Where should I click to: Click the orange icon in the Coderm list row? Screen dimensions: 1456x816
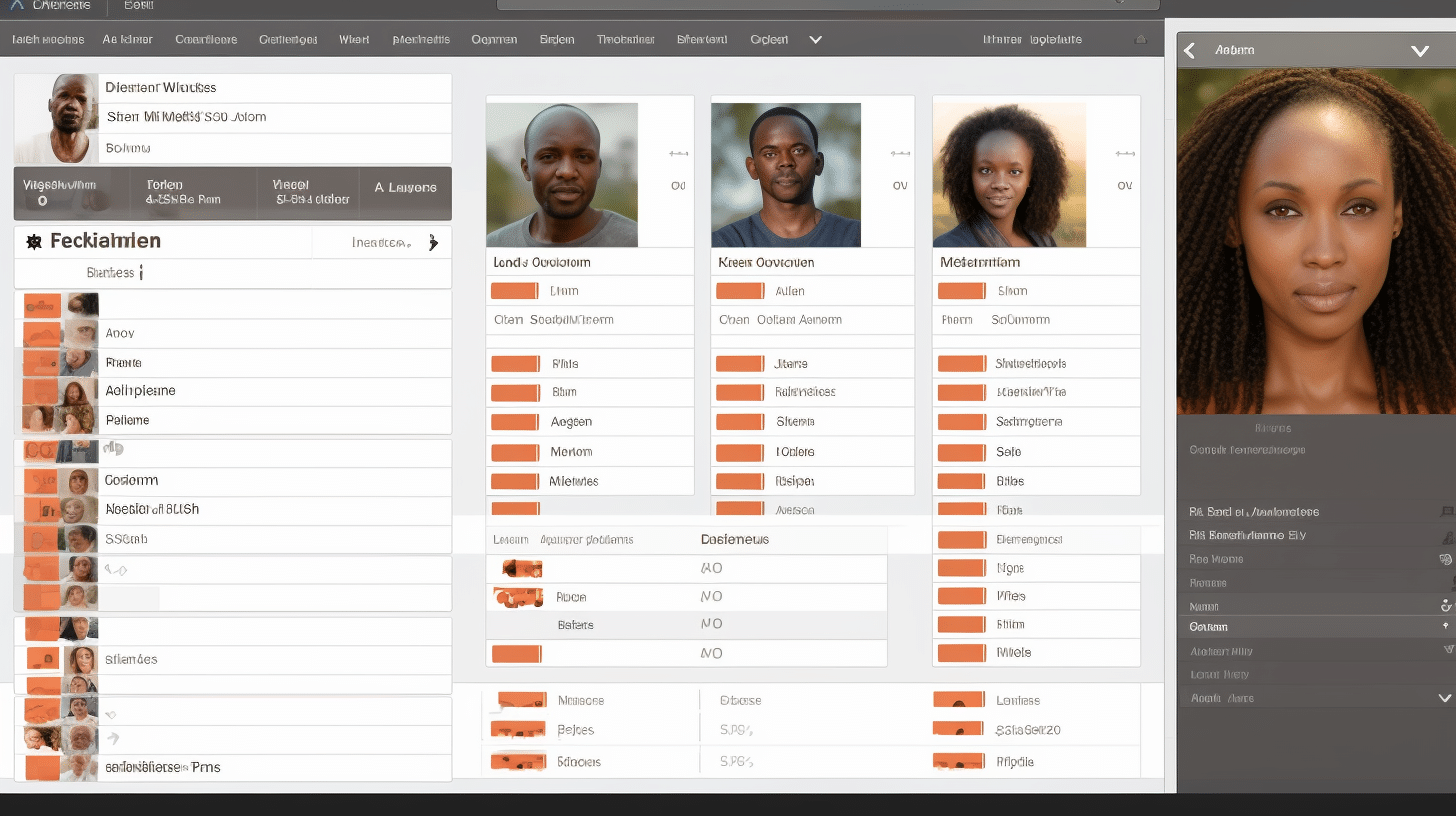(x=43, y=481)
